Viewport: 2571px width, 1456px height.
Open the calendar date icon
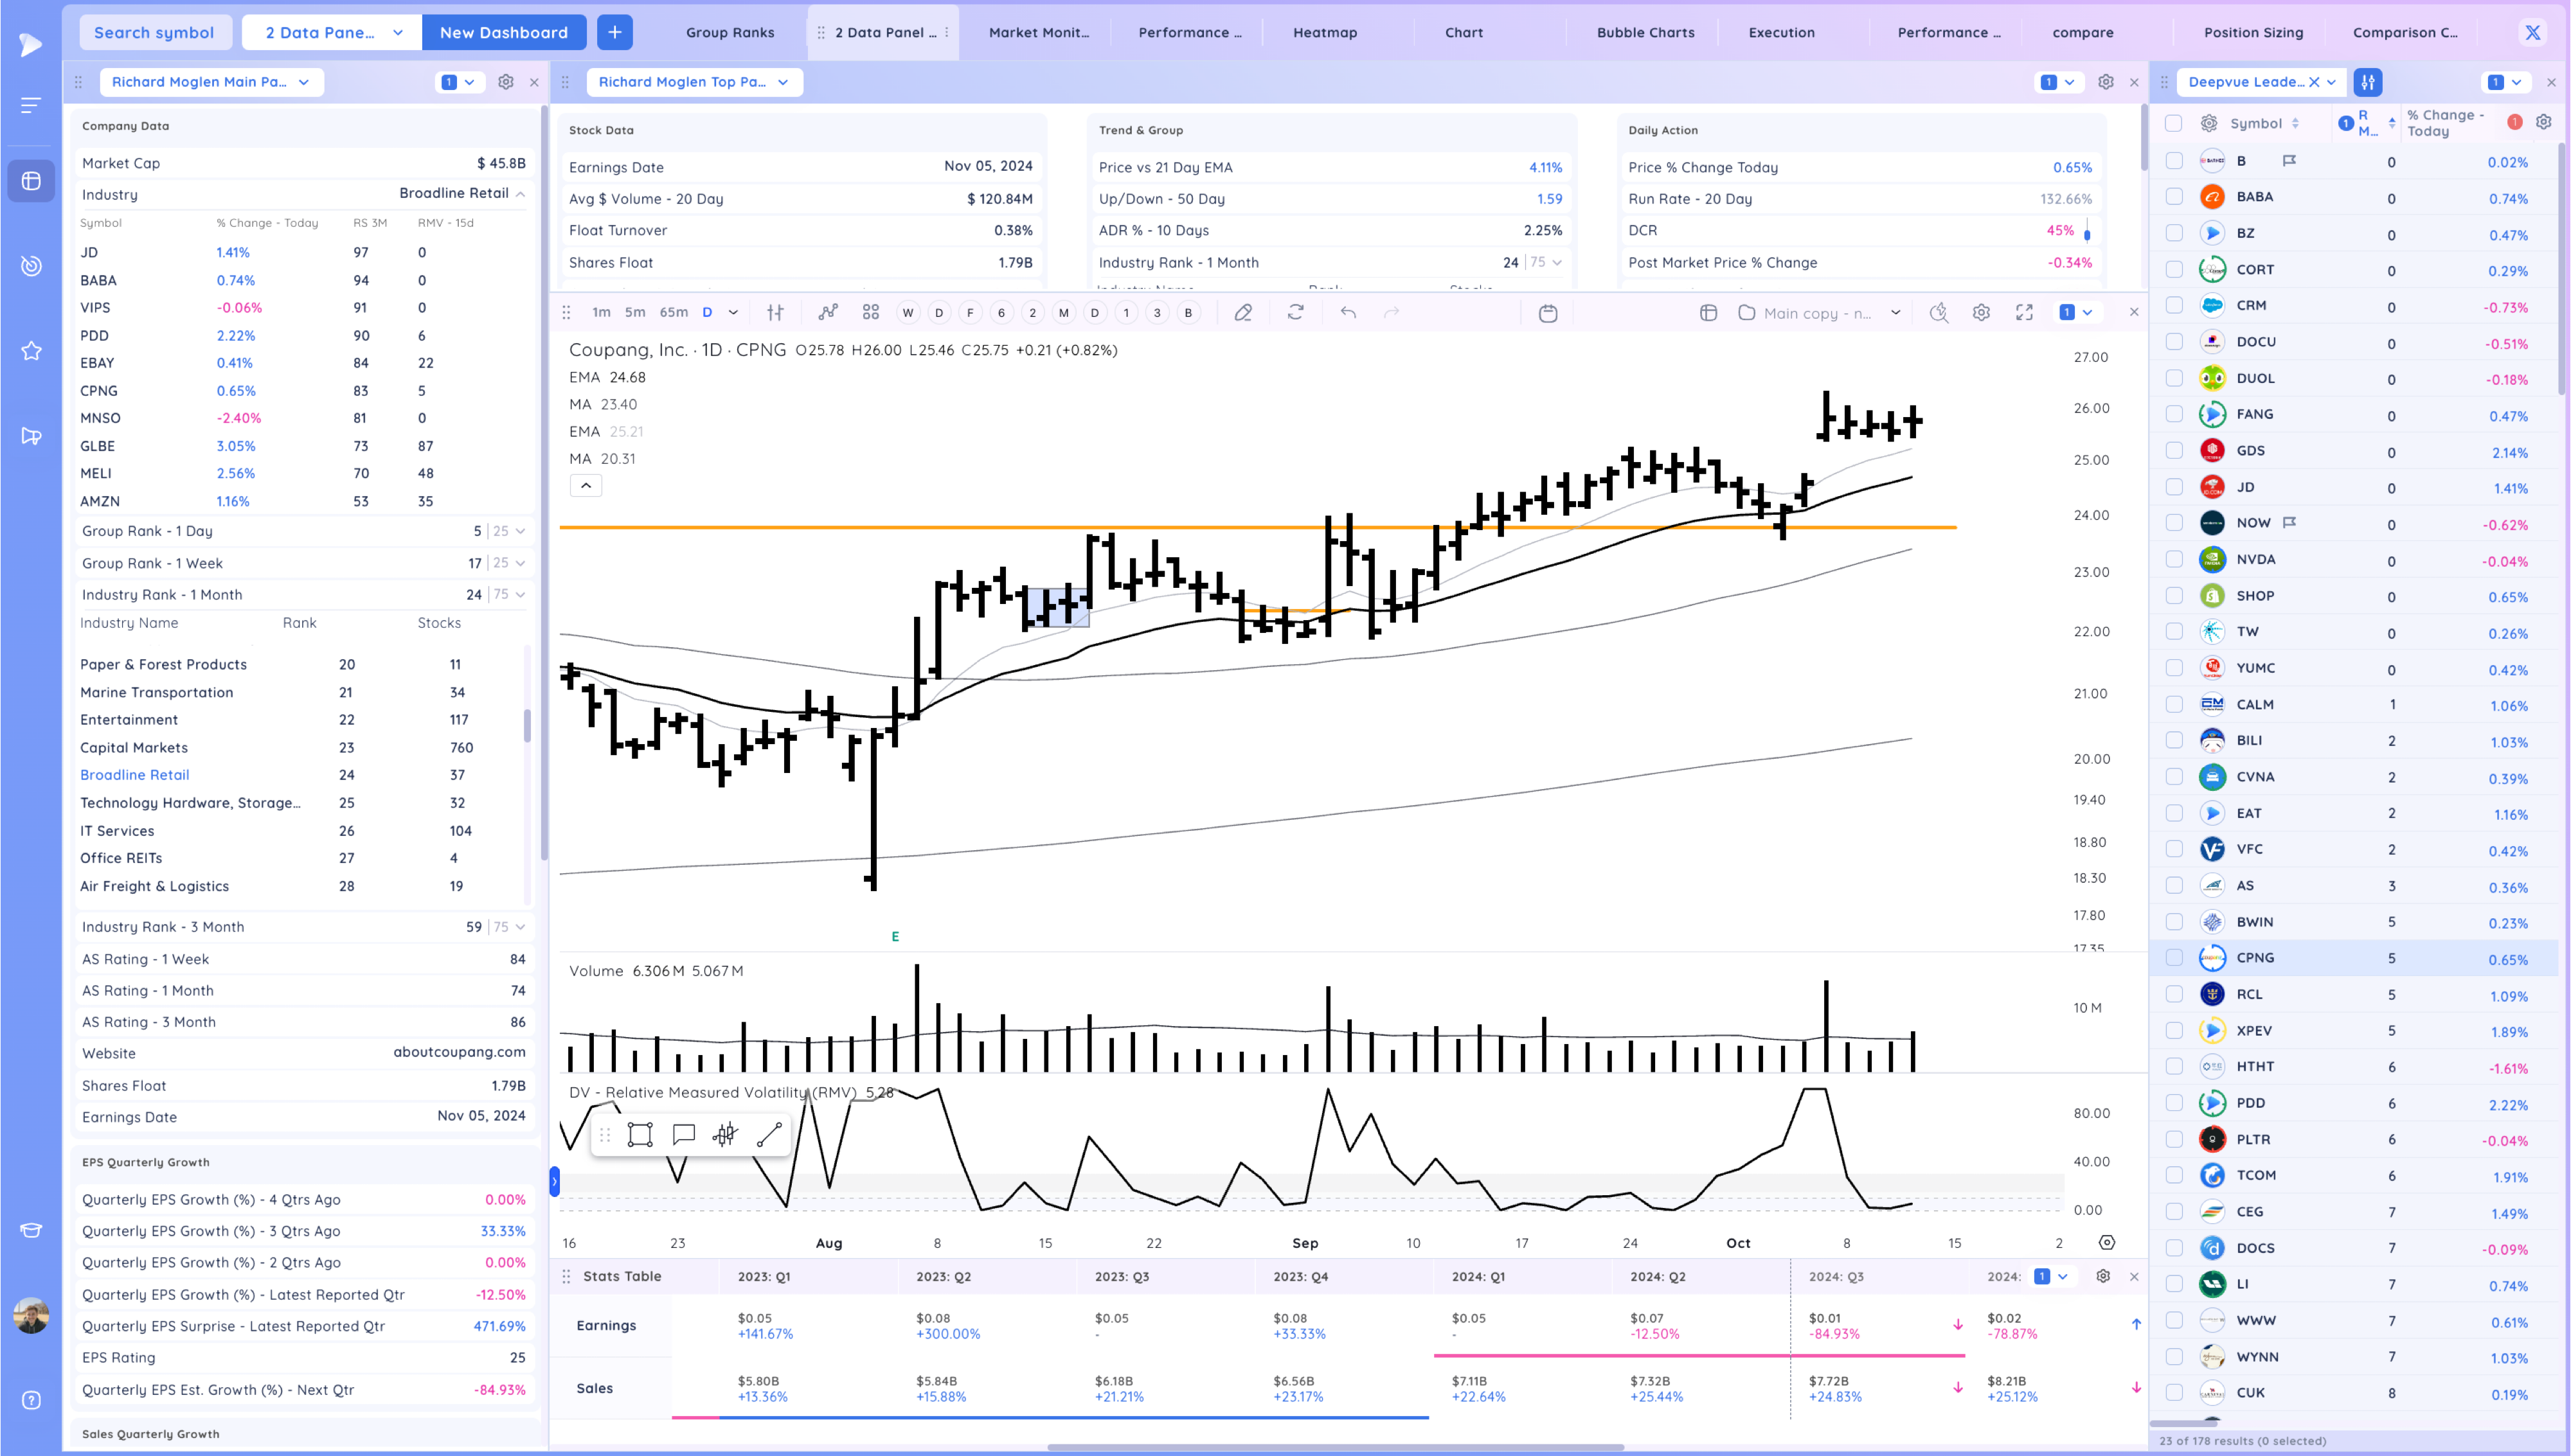[x=1548, y=313]
